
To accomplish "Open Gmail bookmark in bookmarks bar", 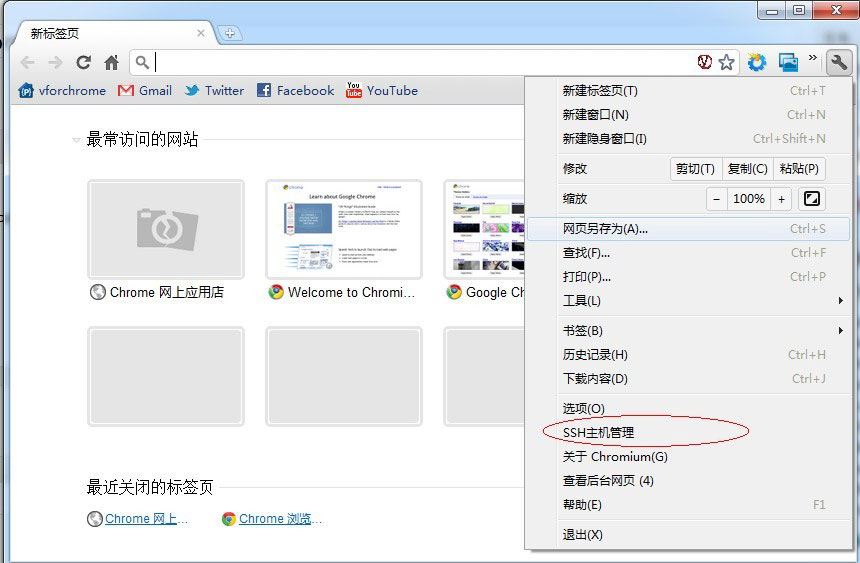I will coord(144,90).
